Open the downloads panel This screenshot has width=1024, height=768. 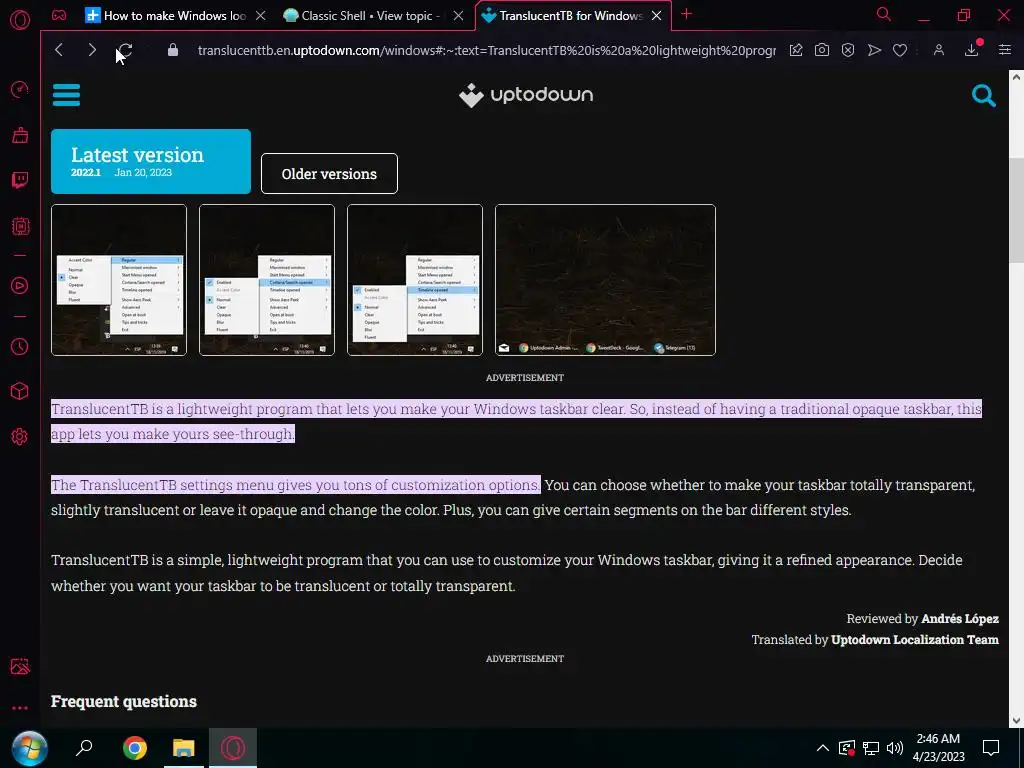972,50
